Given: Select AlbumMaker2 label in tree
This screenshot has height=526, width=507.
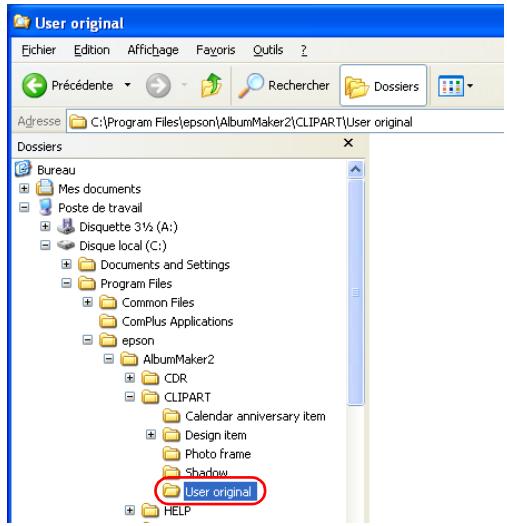Looking at the screenshot, I should (x=179, y=360).
